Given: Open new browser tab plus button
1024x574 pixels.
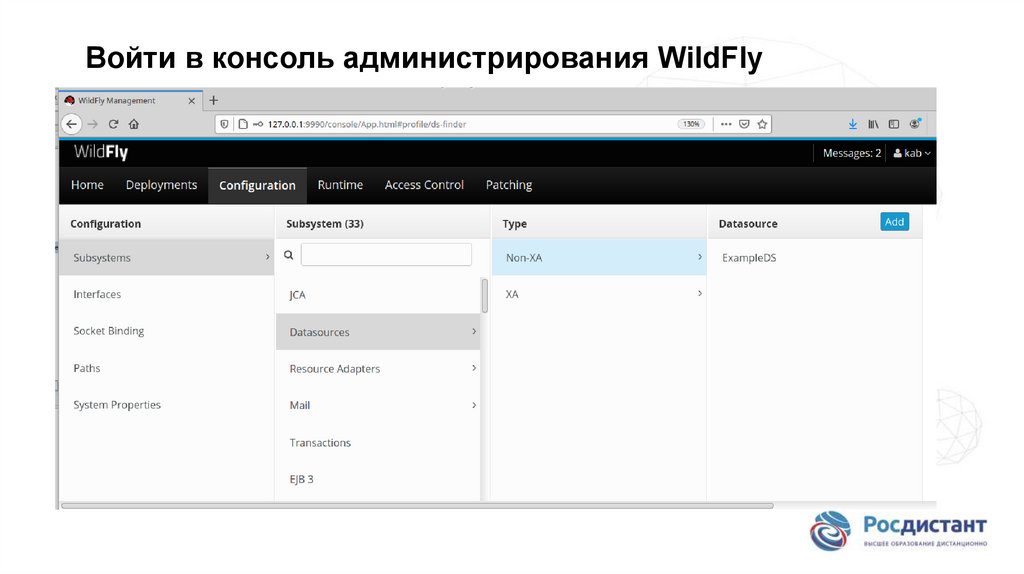Looking at the screenshot, I should point(214,101).
